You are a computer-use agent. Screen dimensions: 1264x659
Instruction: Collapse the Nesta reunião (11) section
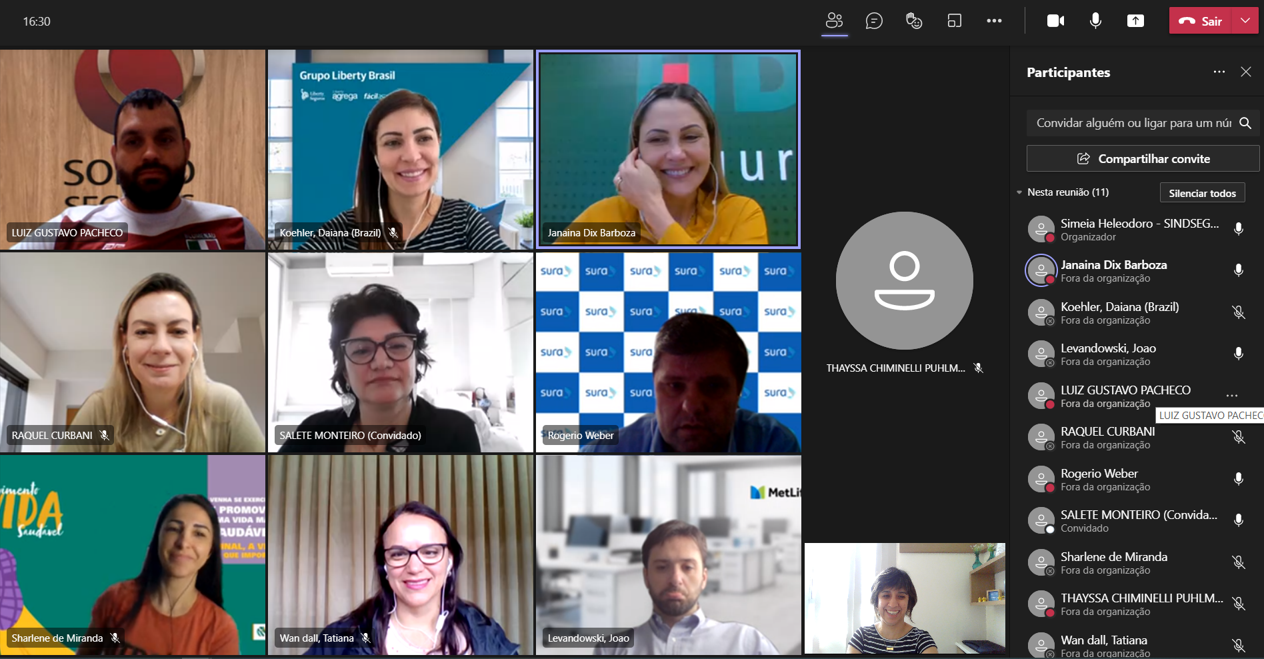click(x=1019, y=192)
